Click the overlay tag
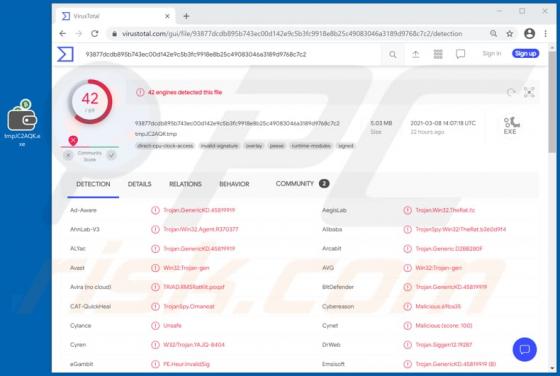 (x=254, y=146)
